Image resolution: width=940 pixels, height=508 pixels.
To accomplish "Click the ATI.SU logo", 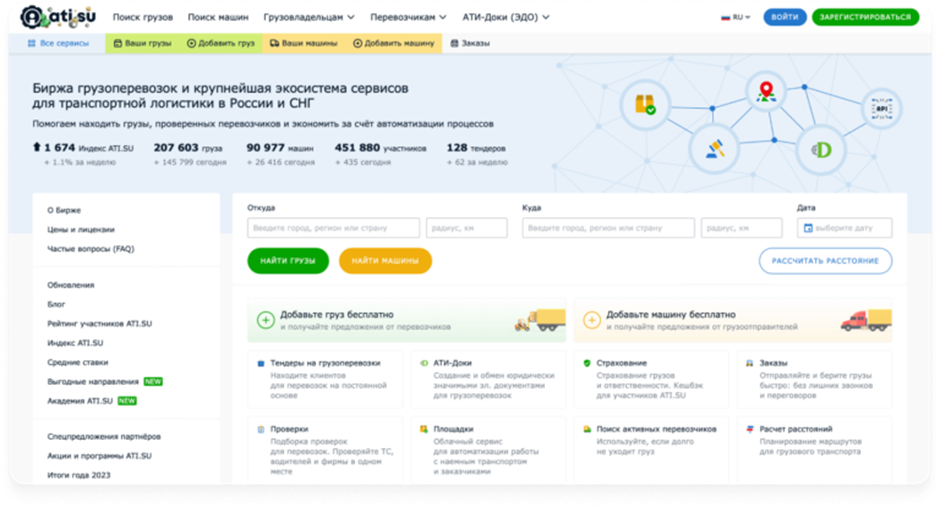I will point(58,17).
